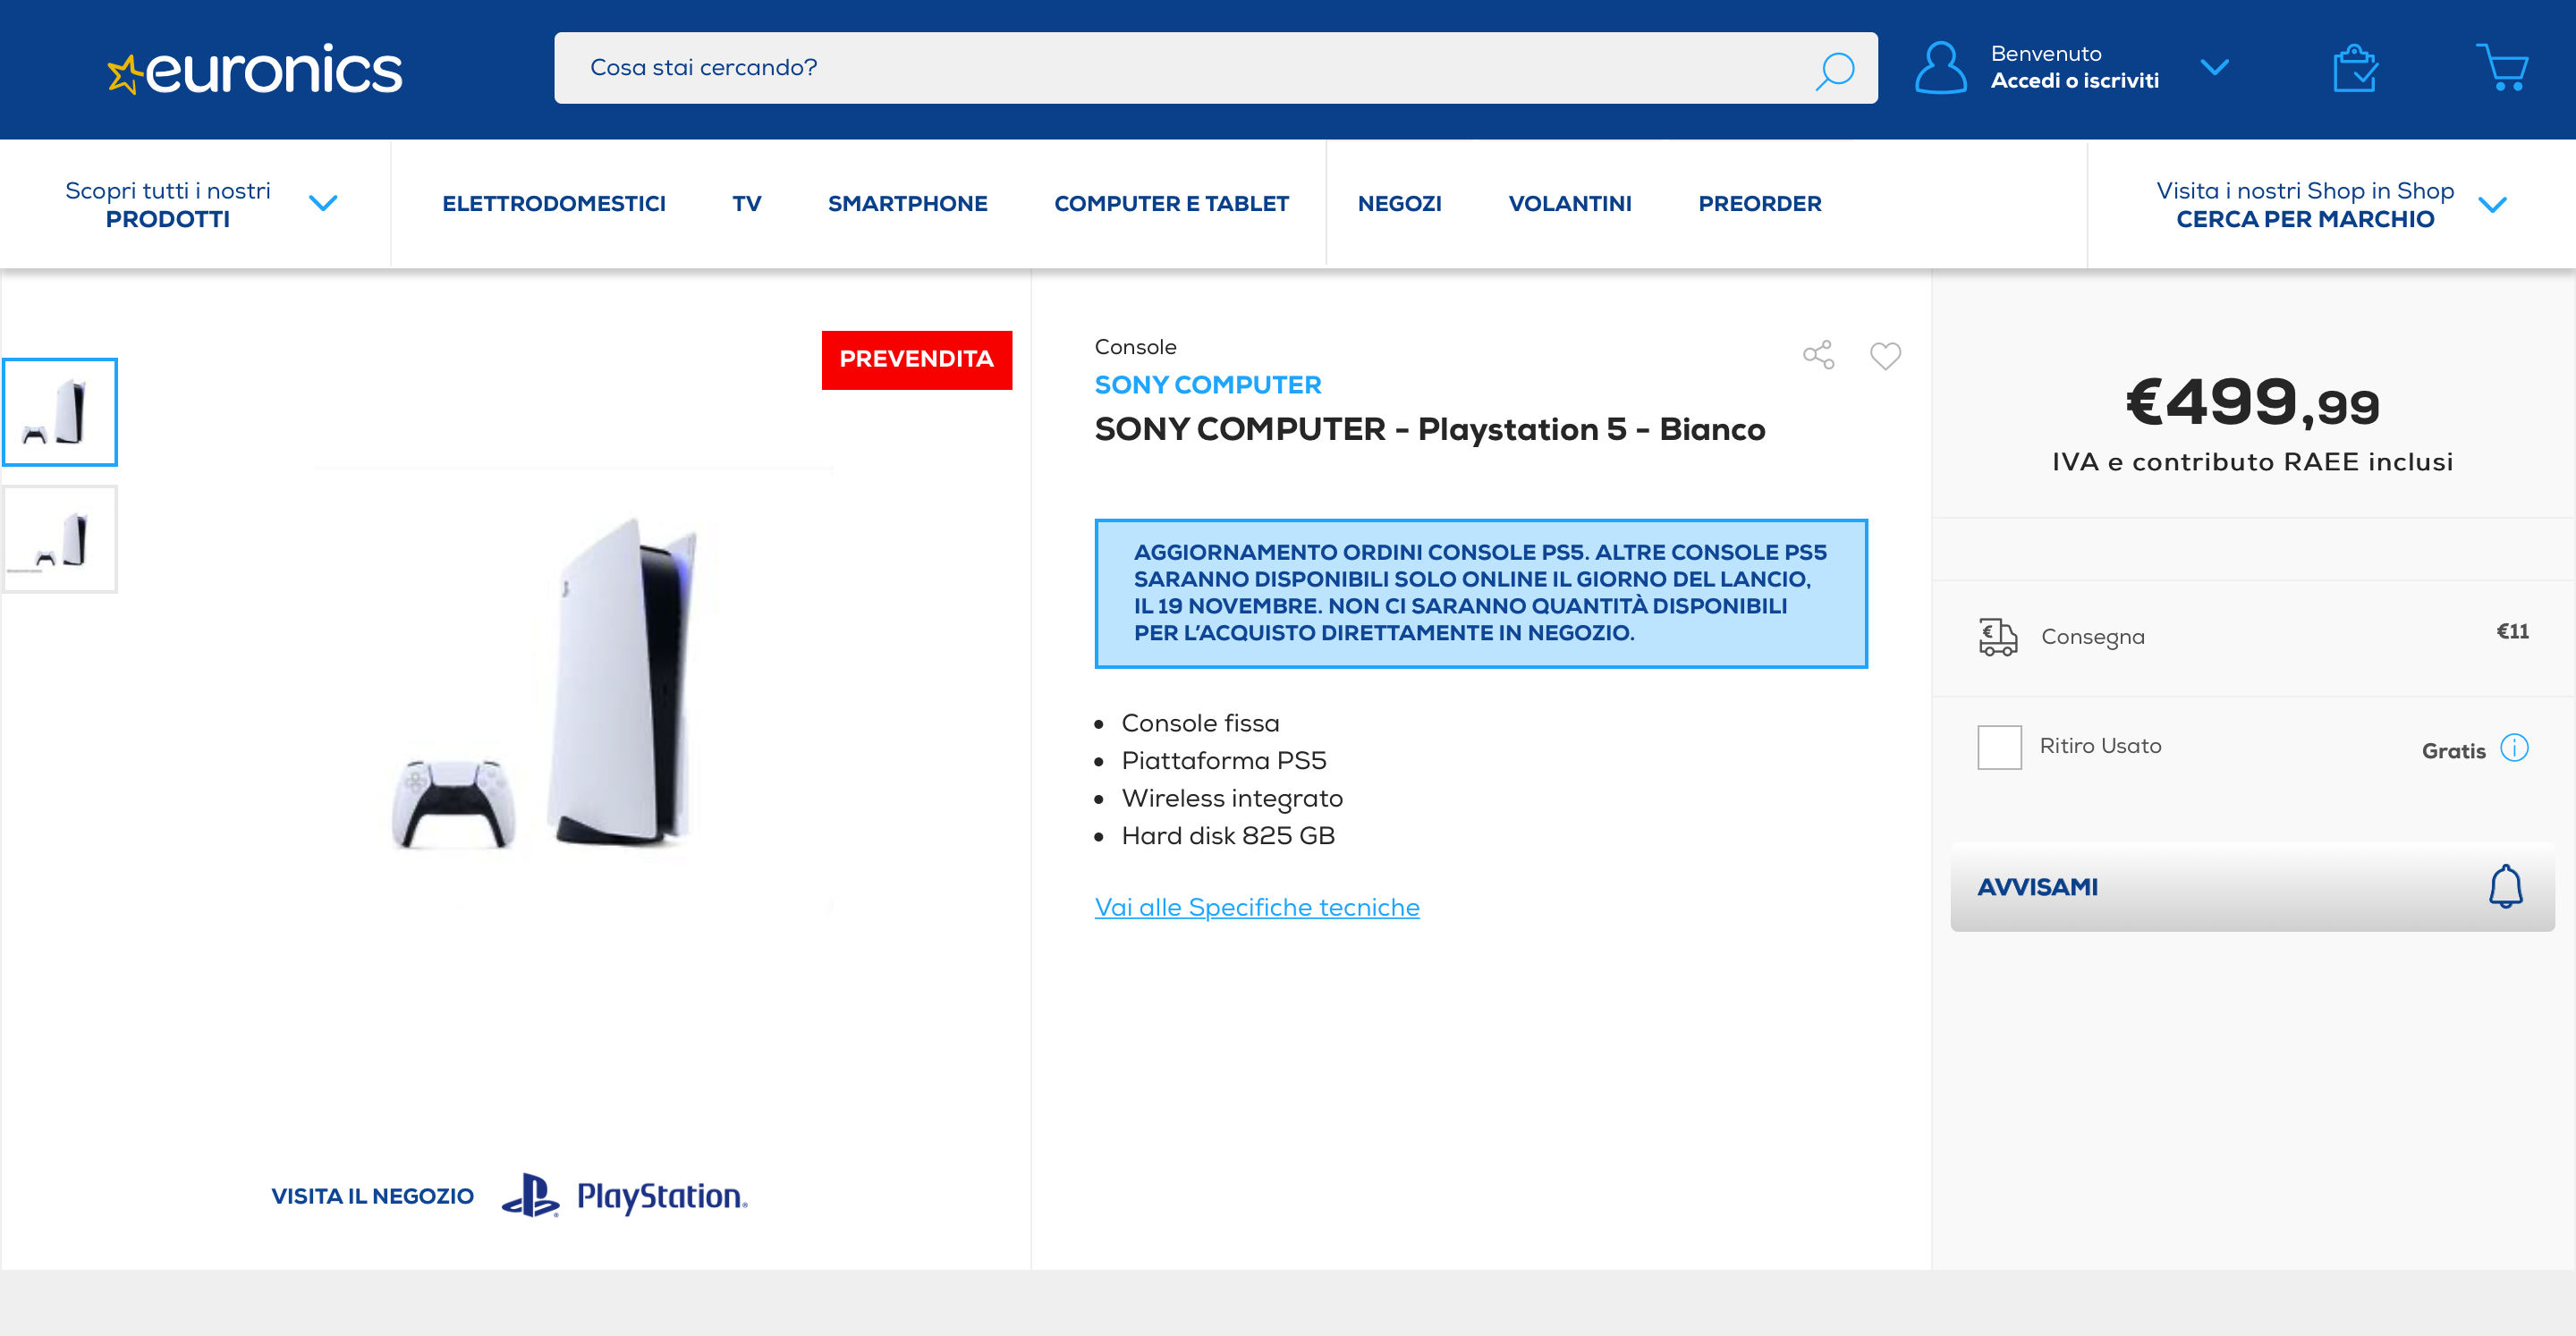Click the Console fissa bullet

[x=1200, y=723]
